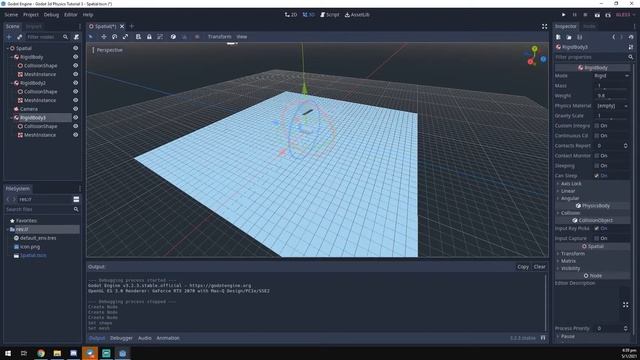Toggle visibility of RigidBody2 node
The image size is (640, 360).
pyautogui.click(x=76, y=83)
